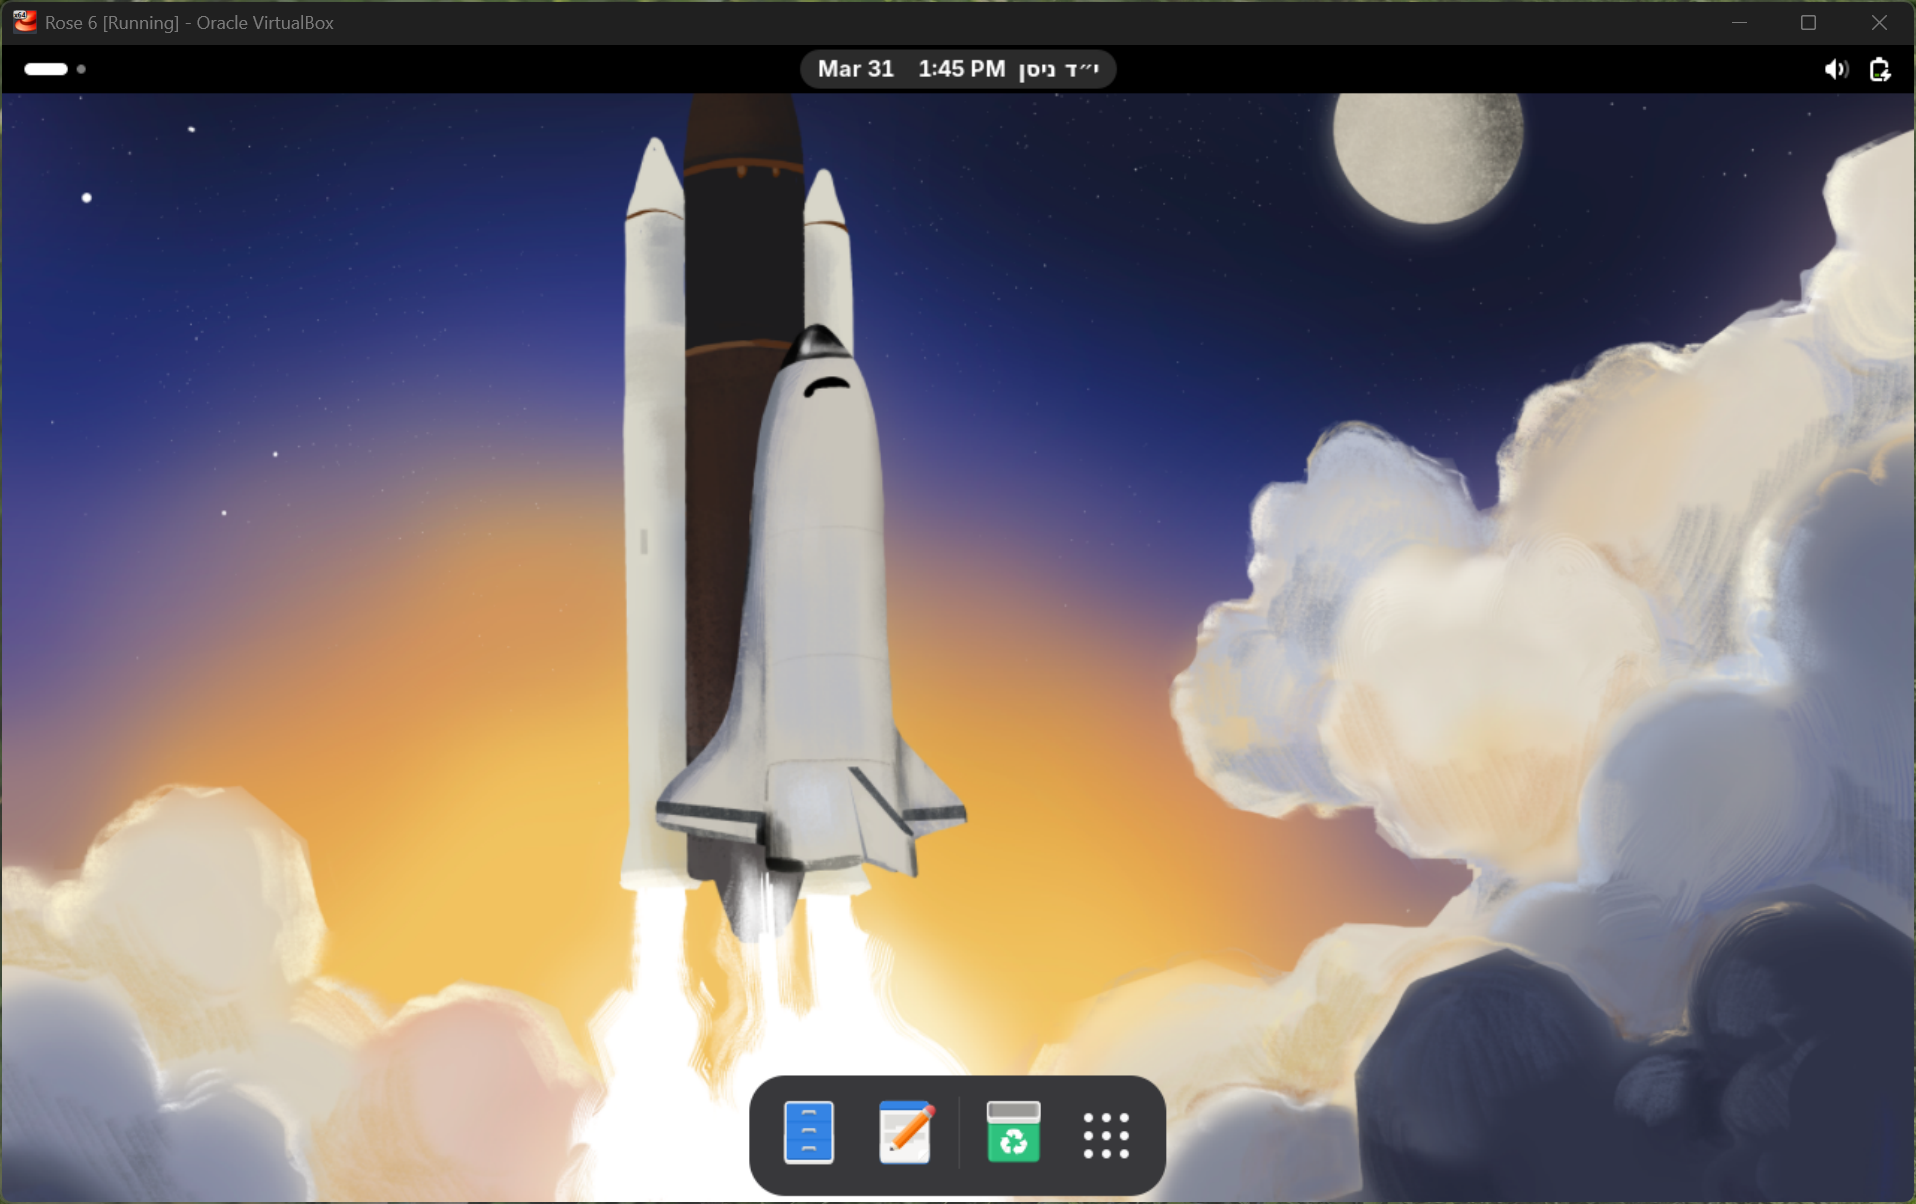Minimize the VirtualBox window
The height and width of the screenshot is (1204, 1916).
pyautogui.click(x=1739, y=22)
